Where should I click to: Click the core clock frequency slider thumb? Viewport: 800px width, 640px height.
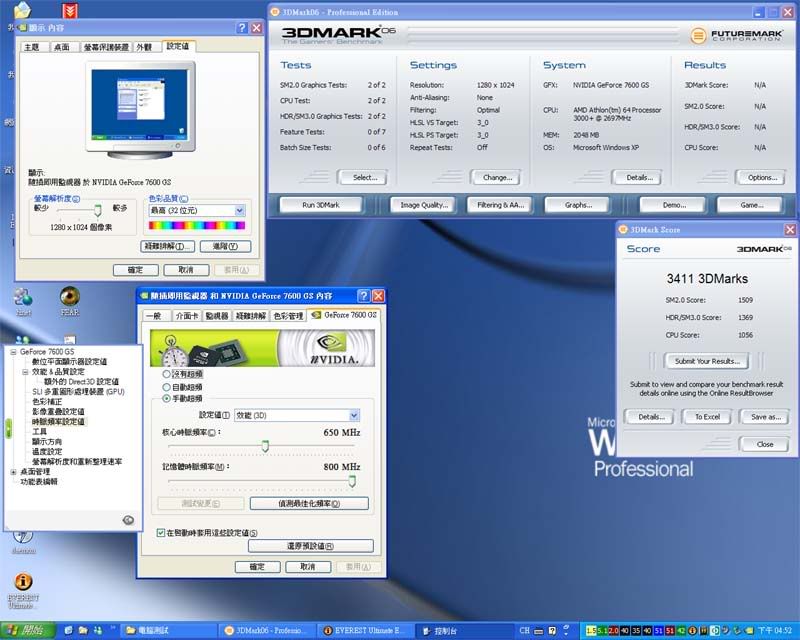[x=265, y=447]
